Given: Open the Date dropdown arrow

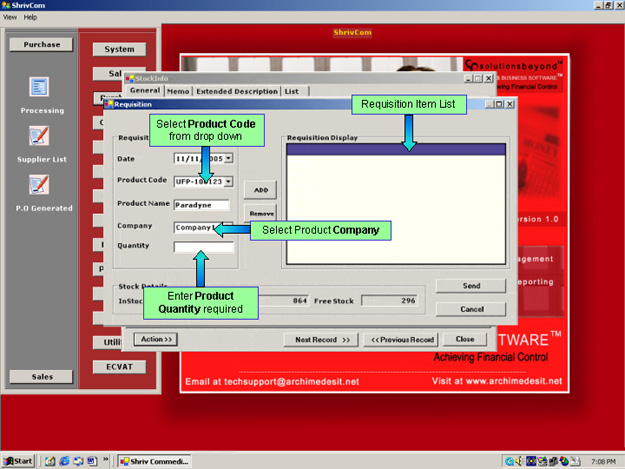Looking at the screenshot, I should coord(228,158).
